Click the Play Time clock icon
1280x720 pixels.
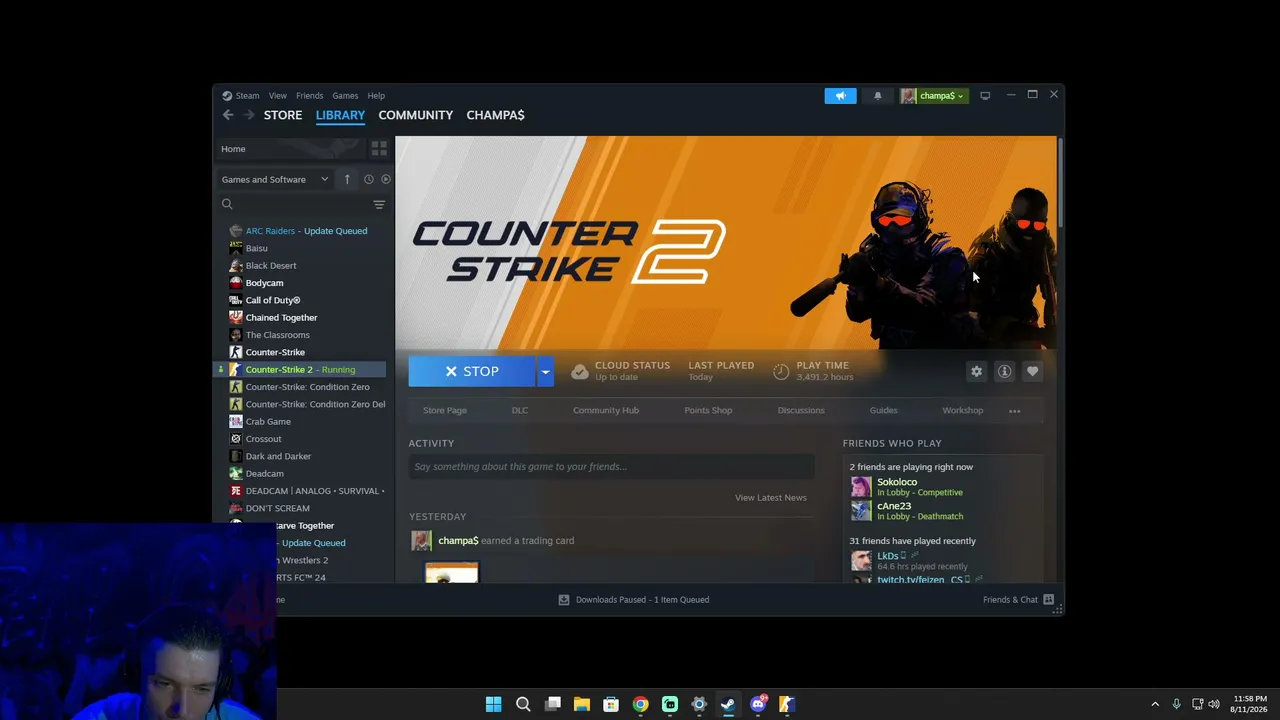point(781,371)
